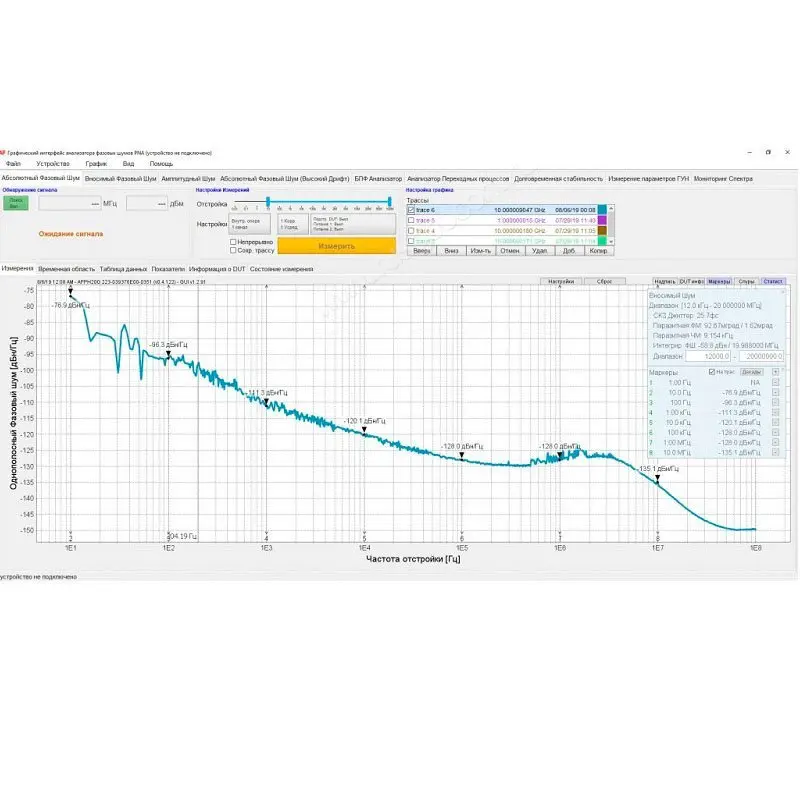Image resolution: width=800 pixels, height=800 pixels.
Task: Open the Файл menu
Action: [13, 163]
